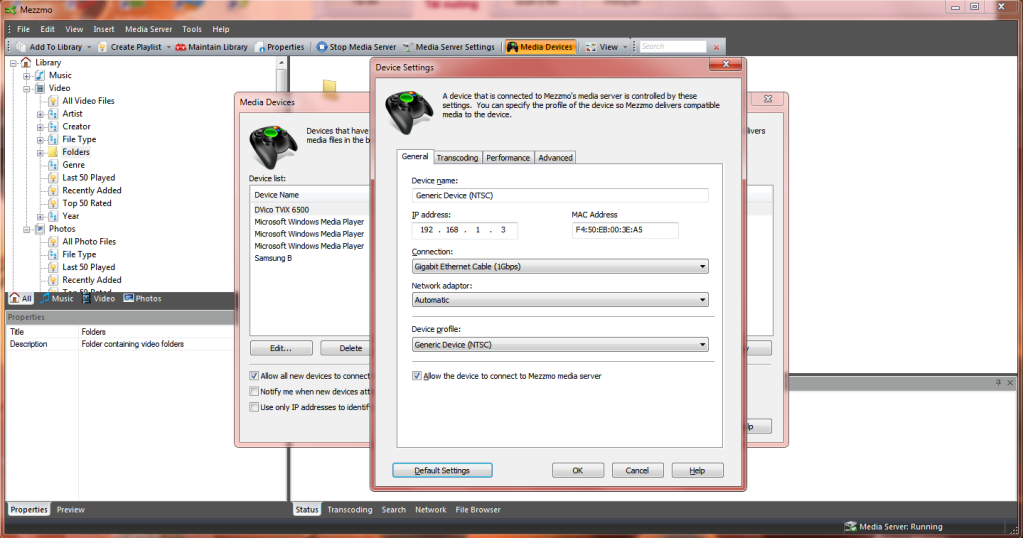Click the MAC Address field
The width and height of the screenshot is (1023, 538).
click(x=625, y=230)
